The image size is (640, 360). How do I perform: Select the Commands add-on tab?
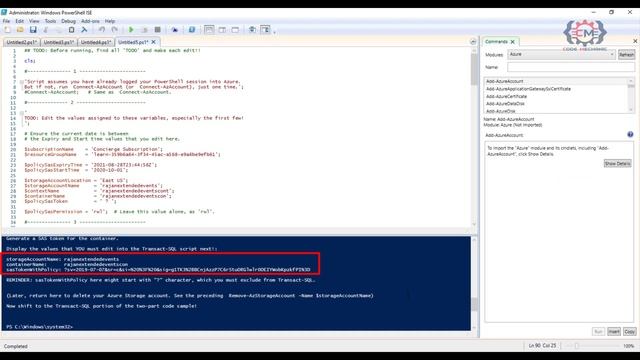pos(496,42)
